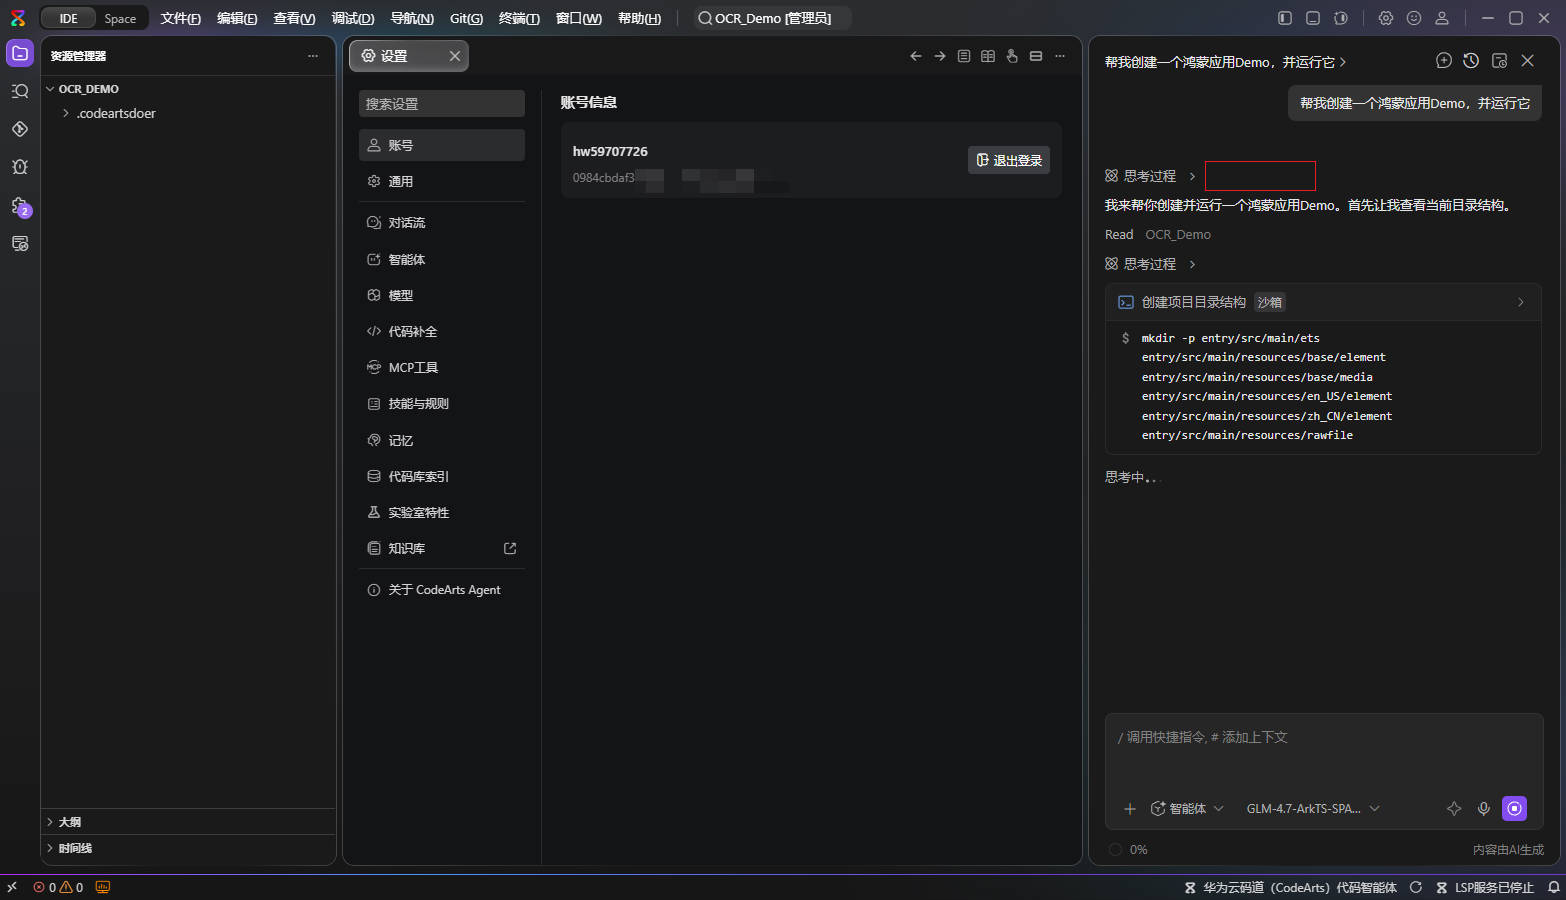The height and width of the screenshot is (900, 1566).
Task: Open the 编辑(E) menu
Action: click(x=237, y=18)
